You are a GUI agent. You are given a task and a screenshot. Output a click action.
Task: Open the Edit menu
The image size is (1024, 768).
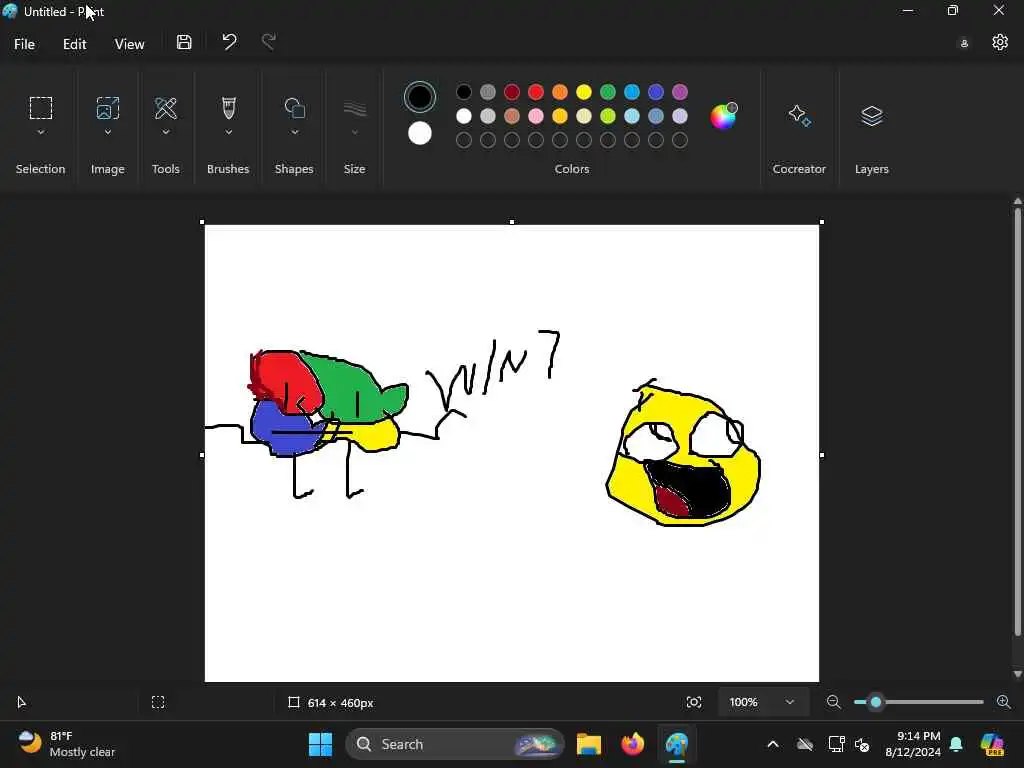point(74,44)
